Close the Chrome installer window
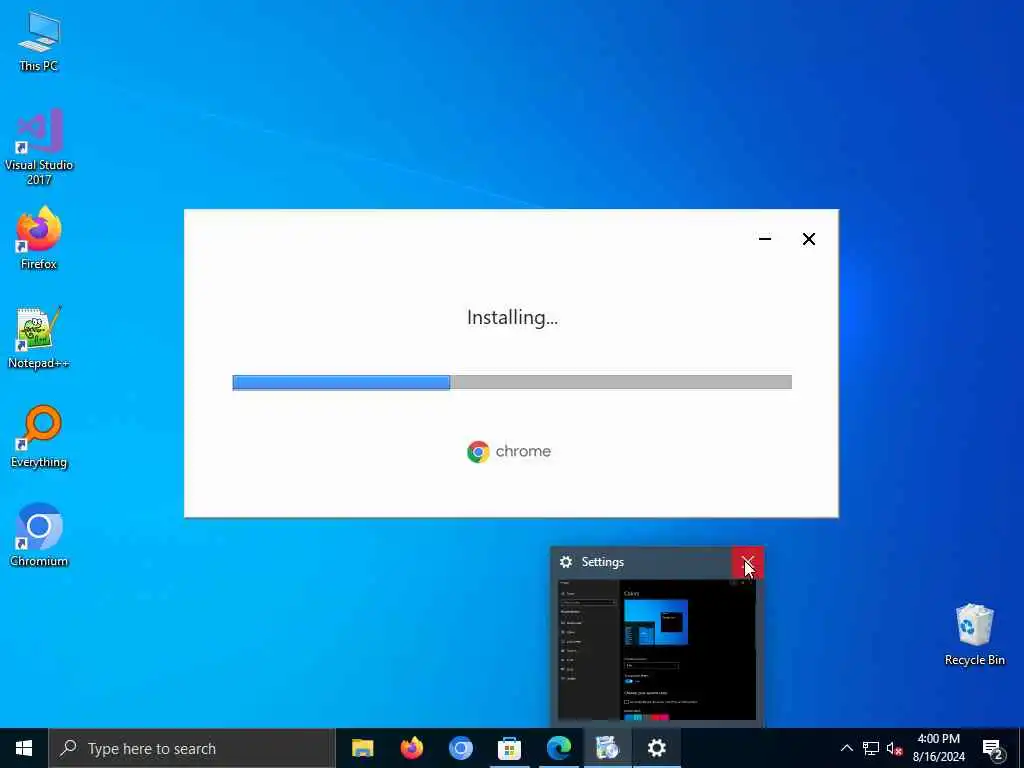The image size is (1024, 768). click(x=808, y=239)
